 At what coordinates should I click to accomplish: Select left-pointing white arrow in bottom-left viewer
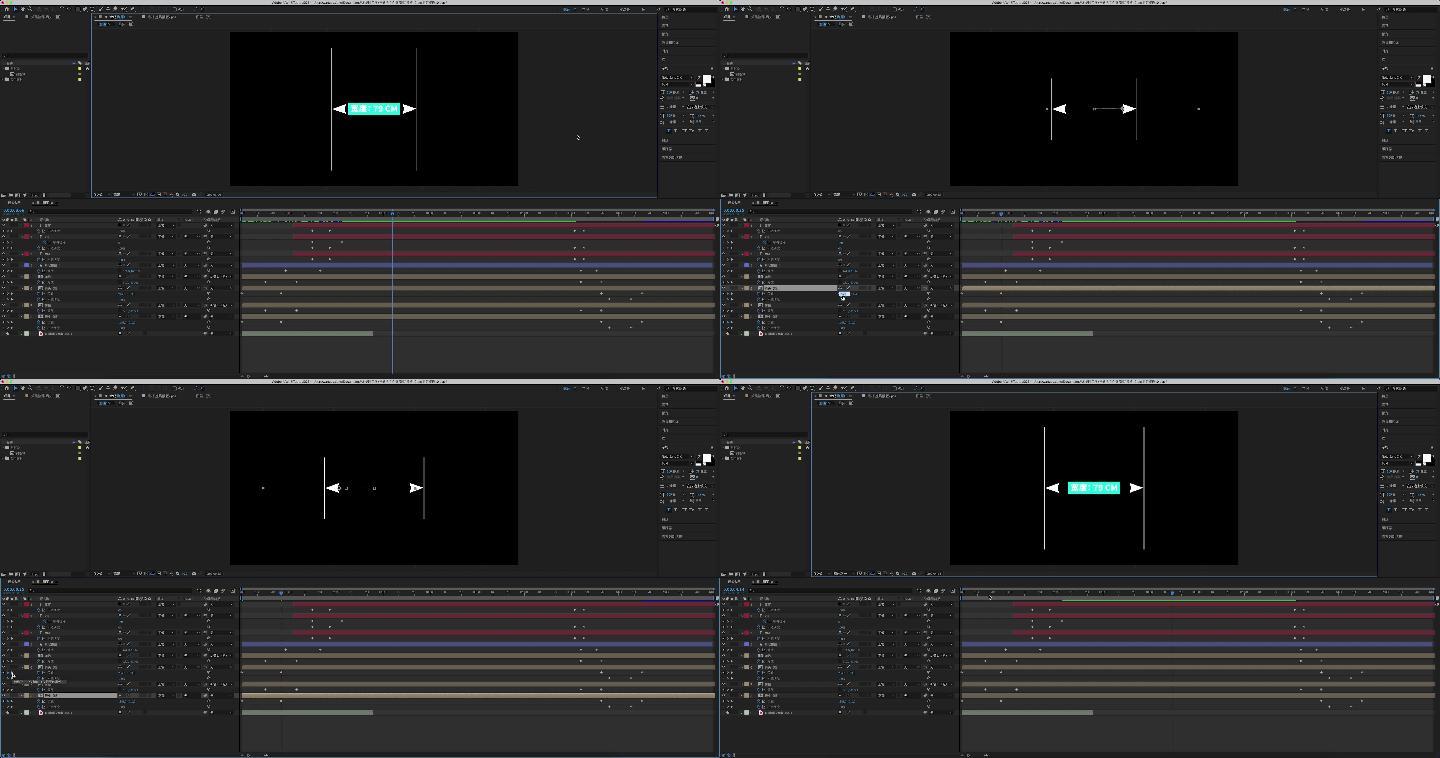pyautogui.click(x=332, y=488)
